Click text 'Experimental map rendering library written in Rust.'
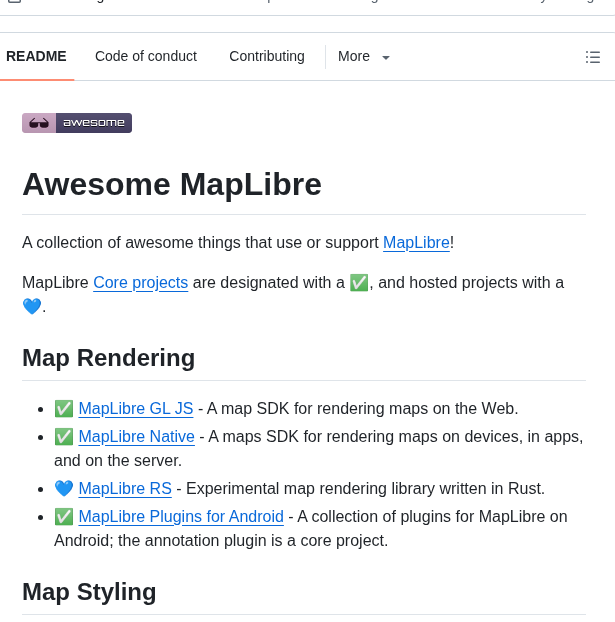 (x=365, y=489)
